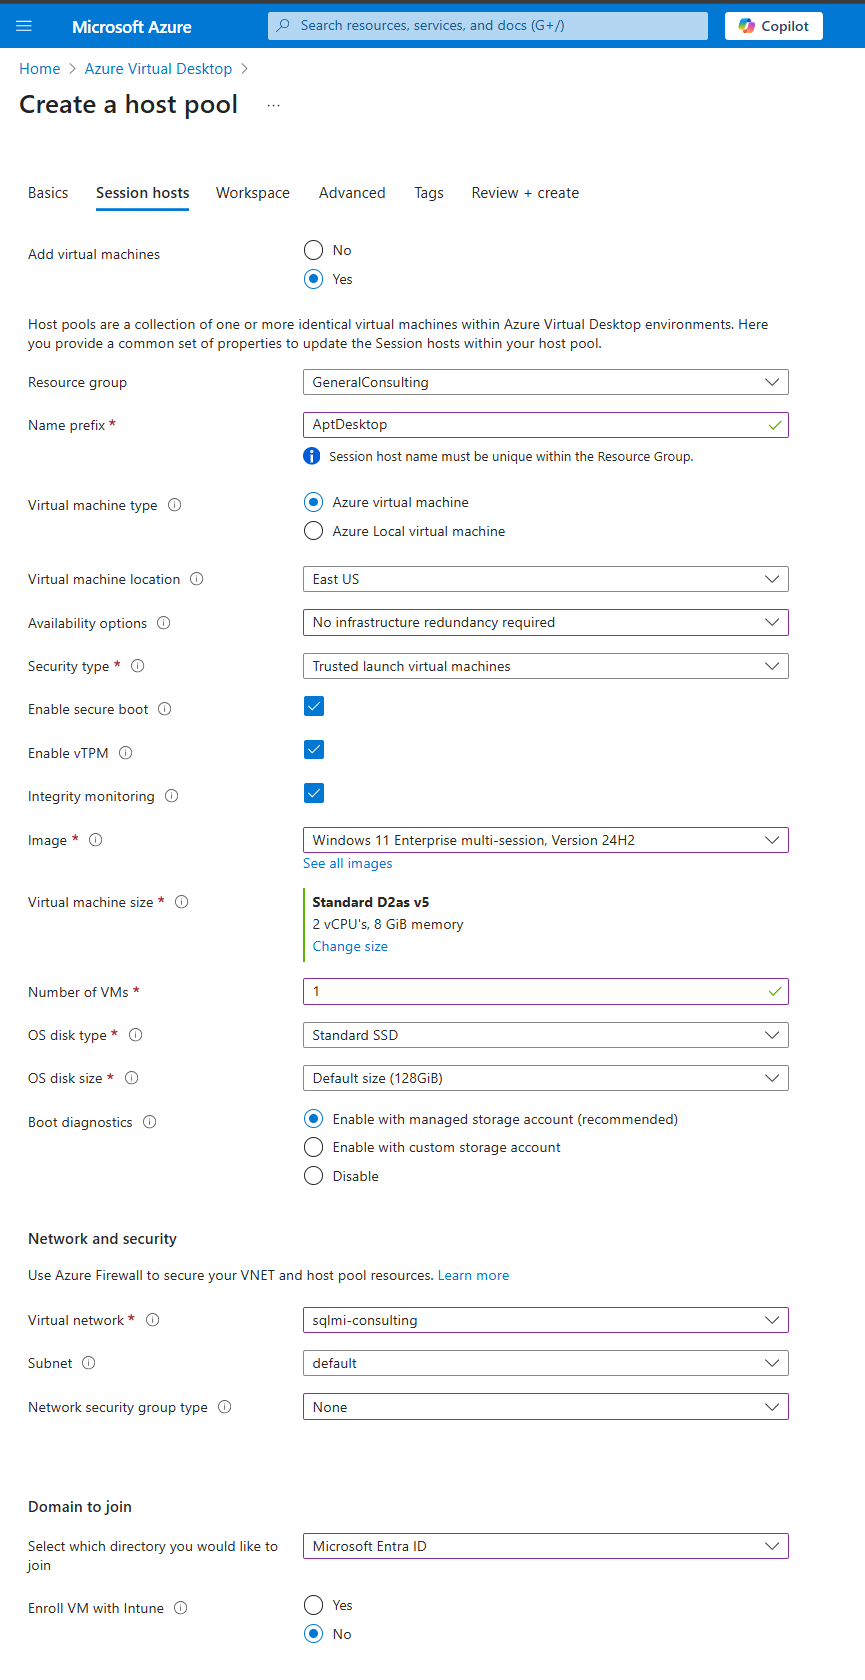Click info icon beside Boot diagnostics

pos(150,1122)
